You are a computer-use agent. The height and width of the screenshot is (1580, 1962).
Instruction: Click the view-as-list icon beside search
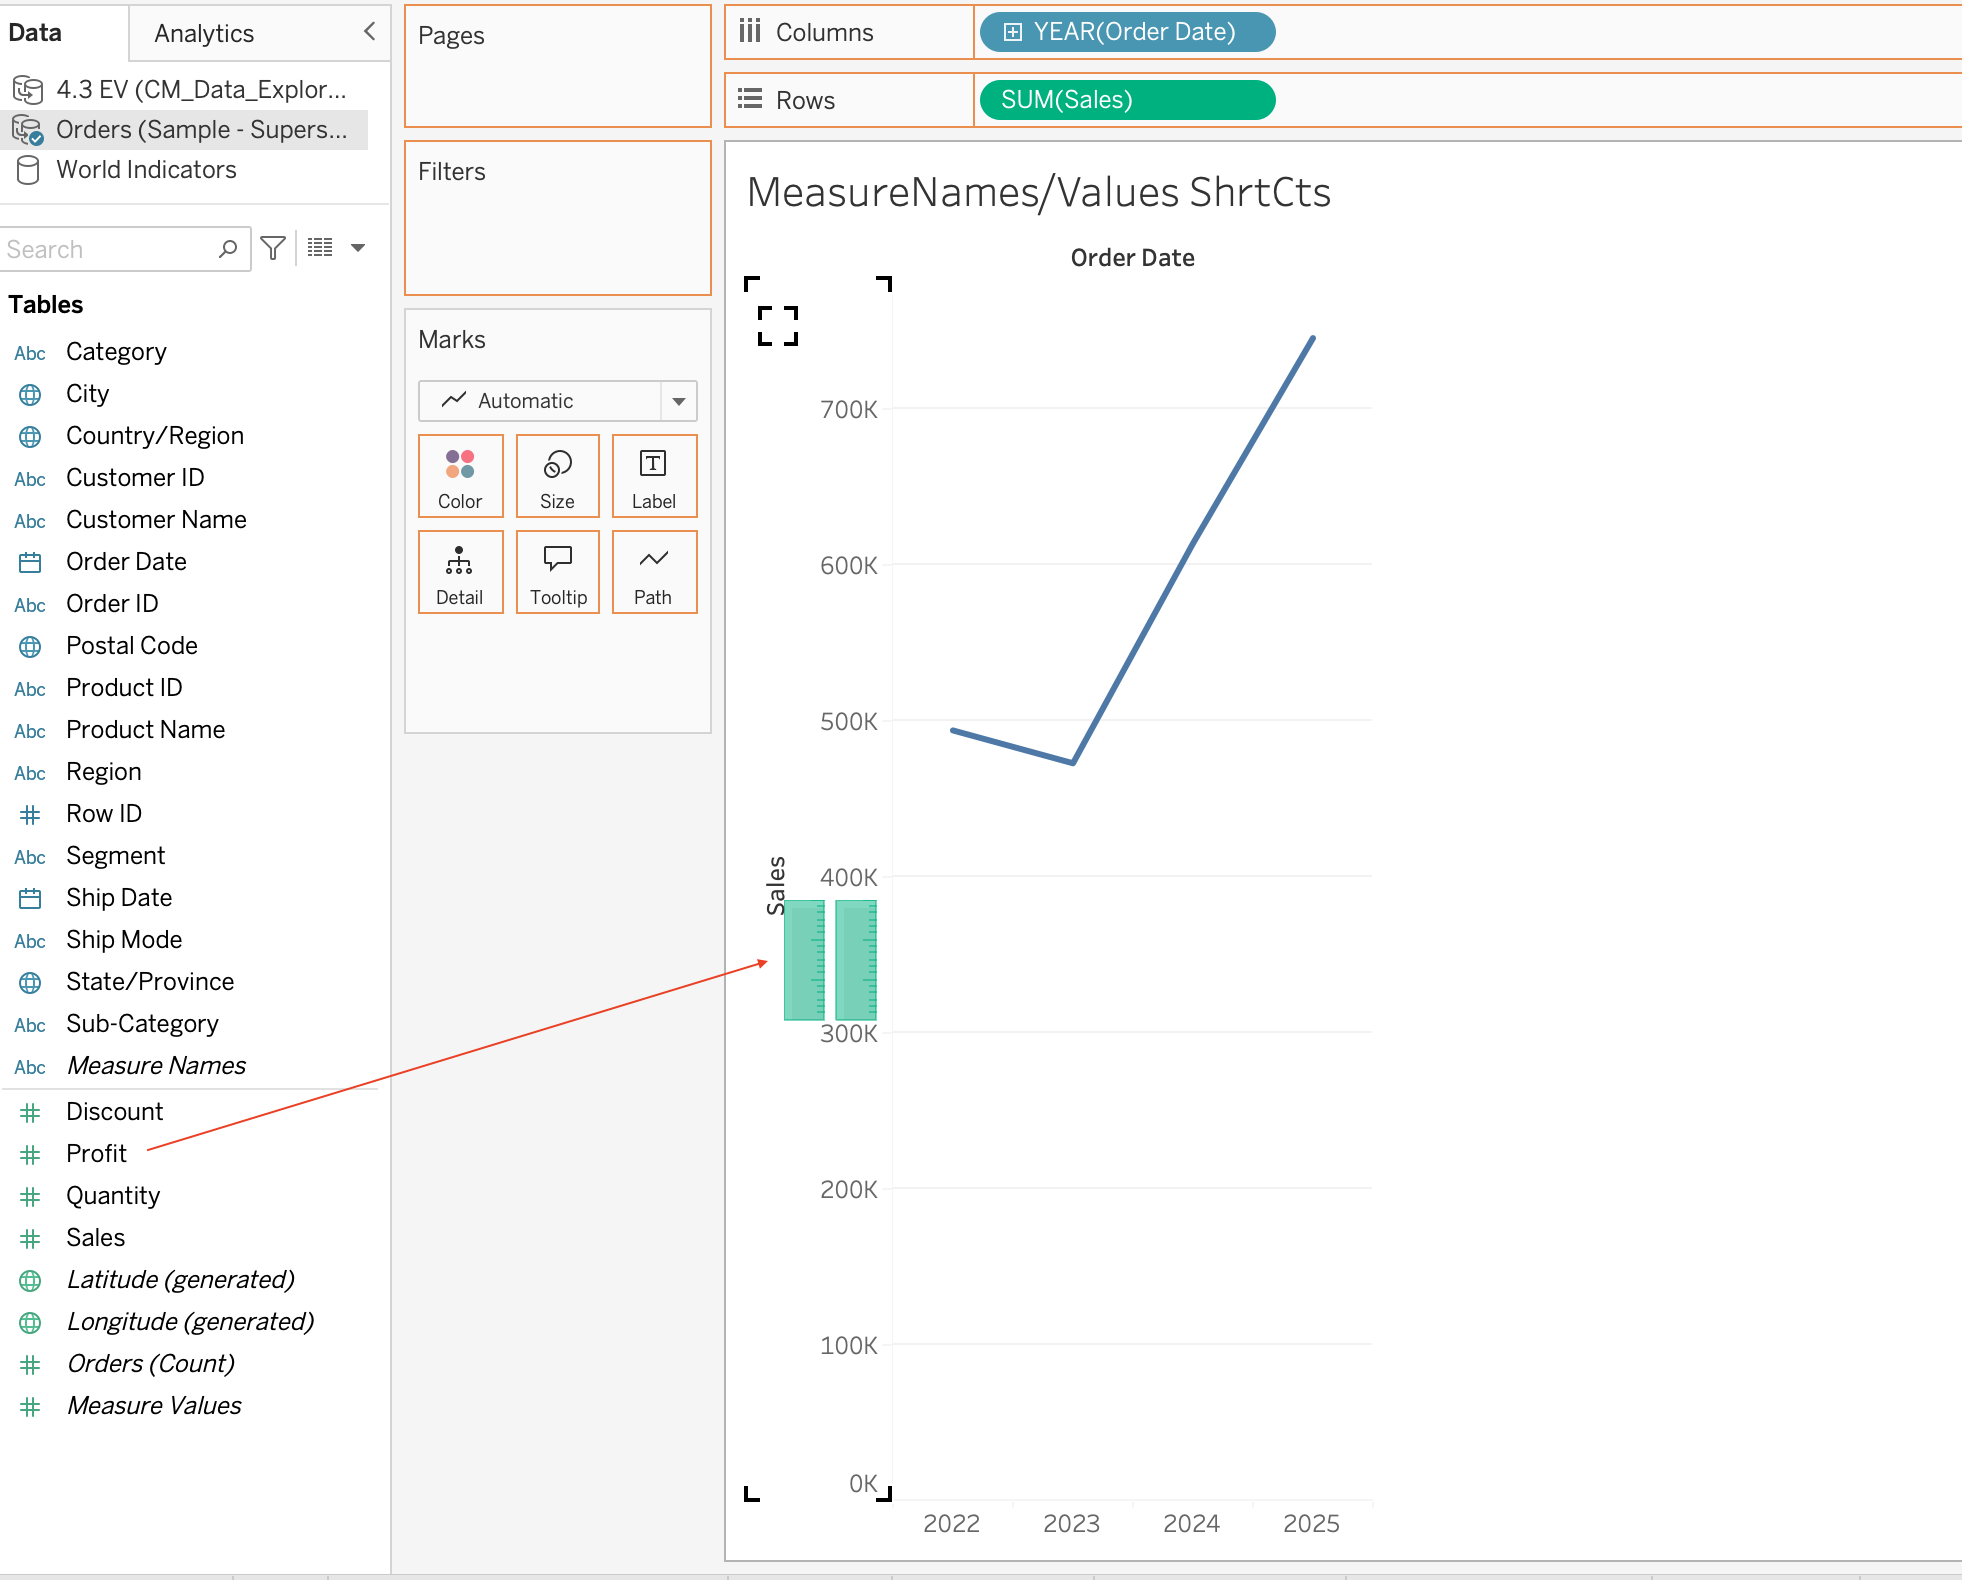(x=320, y=248)
